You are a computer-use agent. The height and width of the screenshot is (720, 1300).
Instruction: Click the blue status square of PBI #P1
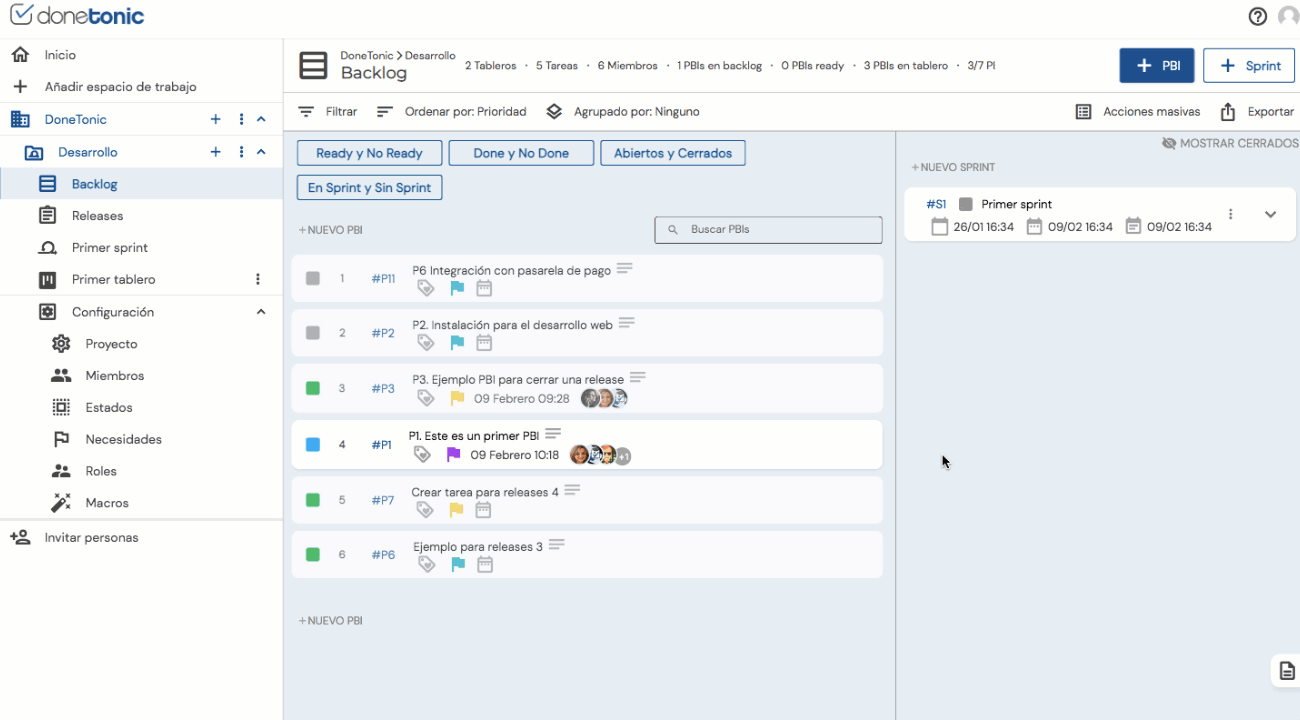pyautogui.click(x=313, y=445)
